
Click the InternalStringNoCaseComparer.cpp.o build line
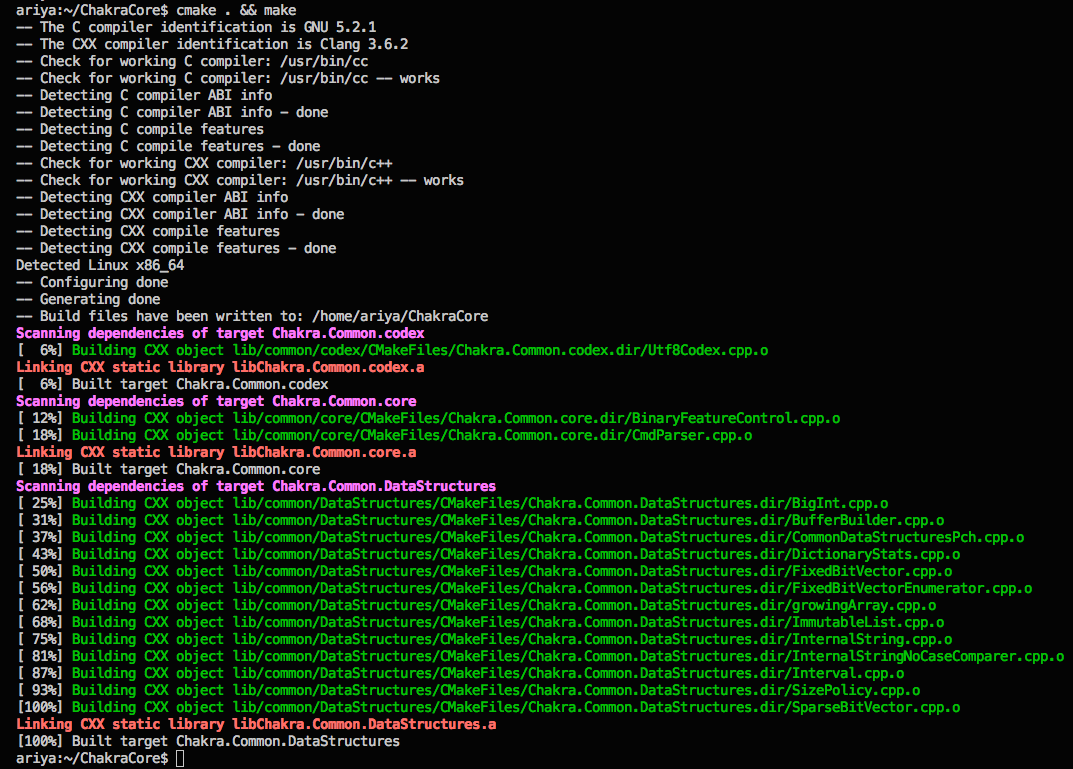coord(541,656)
